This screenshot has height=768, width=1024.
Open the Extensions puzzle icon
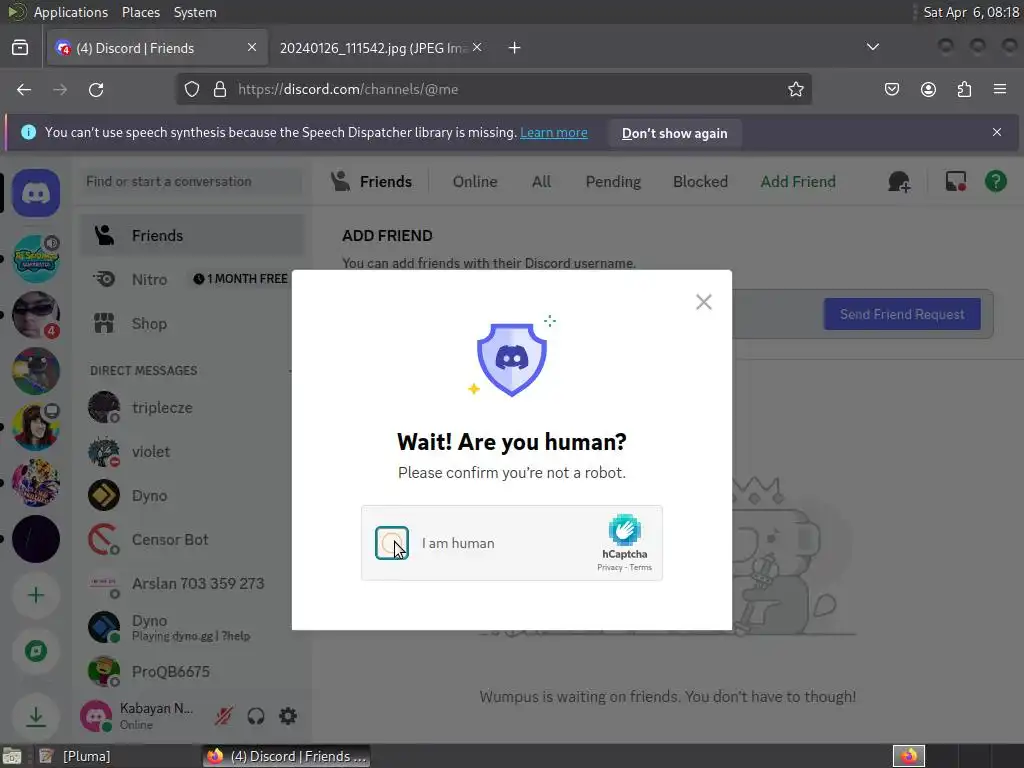pos(964,89)
